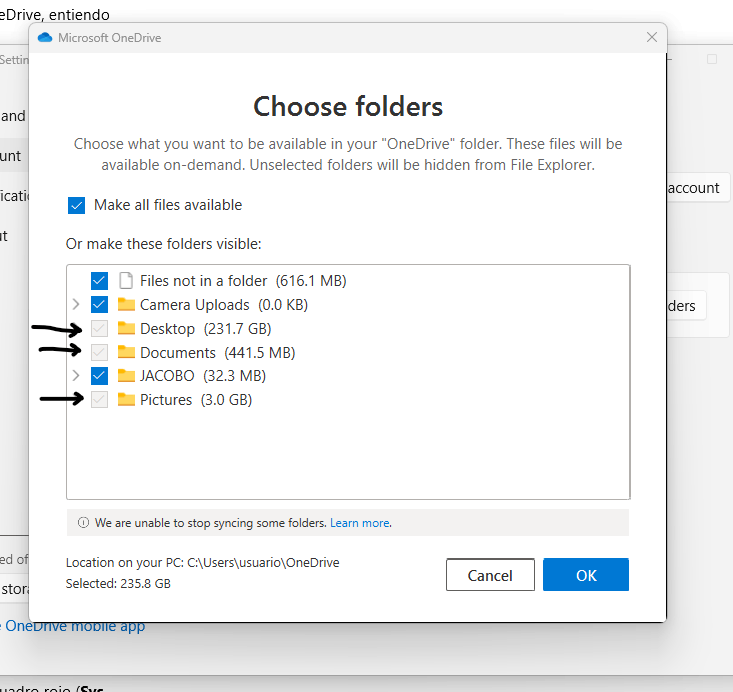Expand the Camera Uploads folder
Image resolution: width=733 pixels, height=692 pixels.
click(x=76, y=305)
